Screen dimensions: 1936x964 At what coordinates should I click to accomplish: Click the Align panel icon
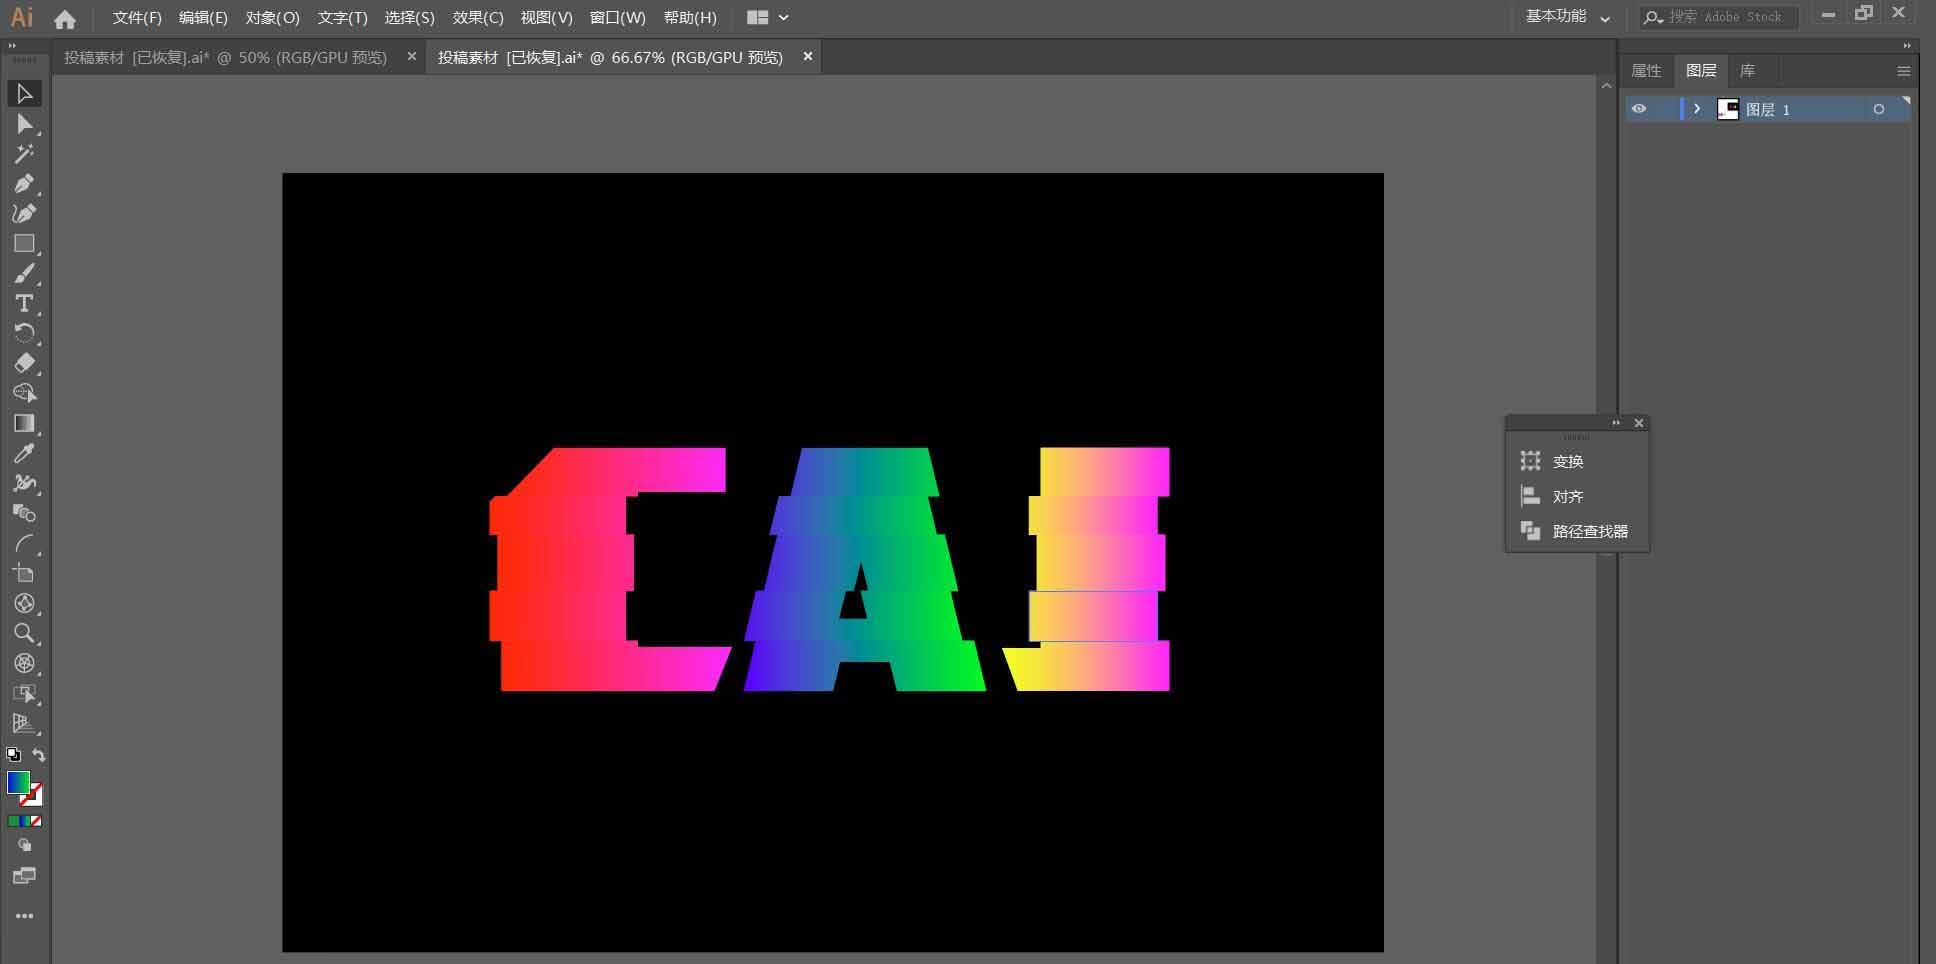click(1530, 496)
